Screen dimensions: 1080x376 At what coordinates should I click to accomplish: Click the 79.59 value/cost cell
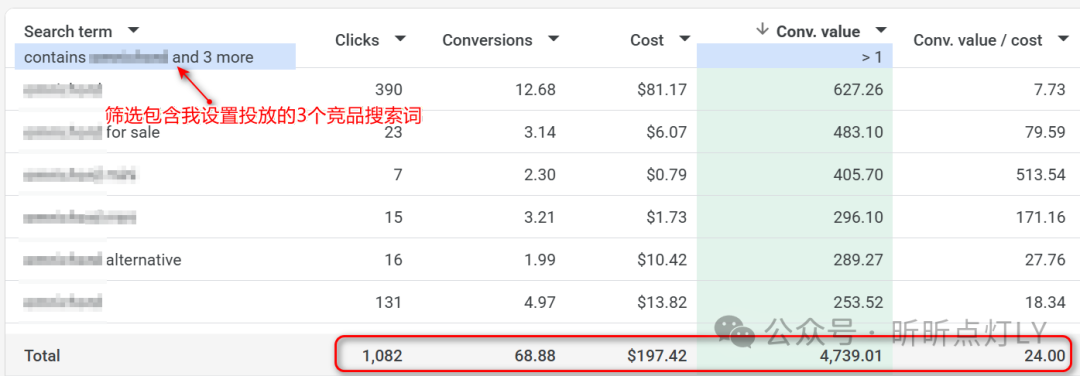[x=1046, y=132]
